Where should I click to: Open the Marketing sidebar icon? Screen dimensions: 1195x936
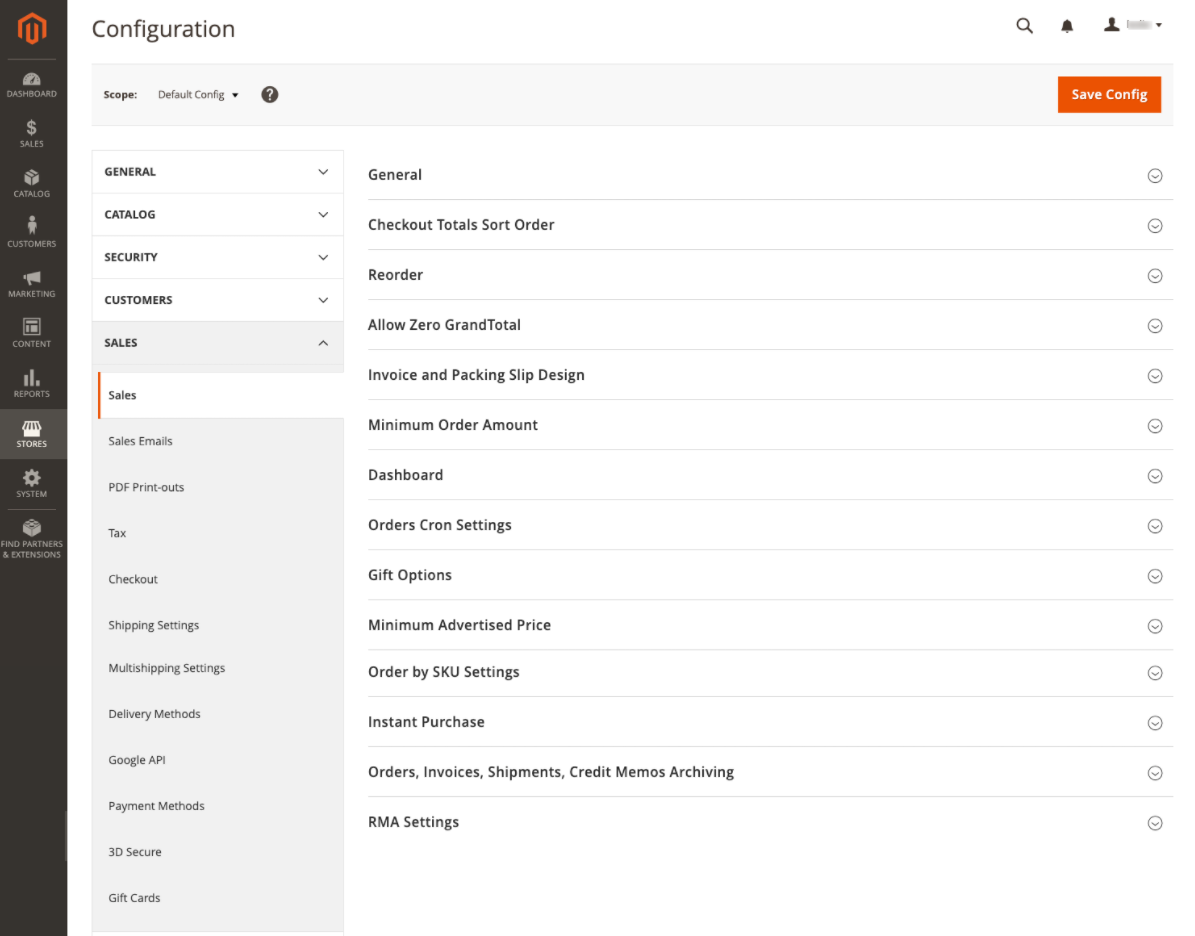pos(32,282)
